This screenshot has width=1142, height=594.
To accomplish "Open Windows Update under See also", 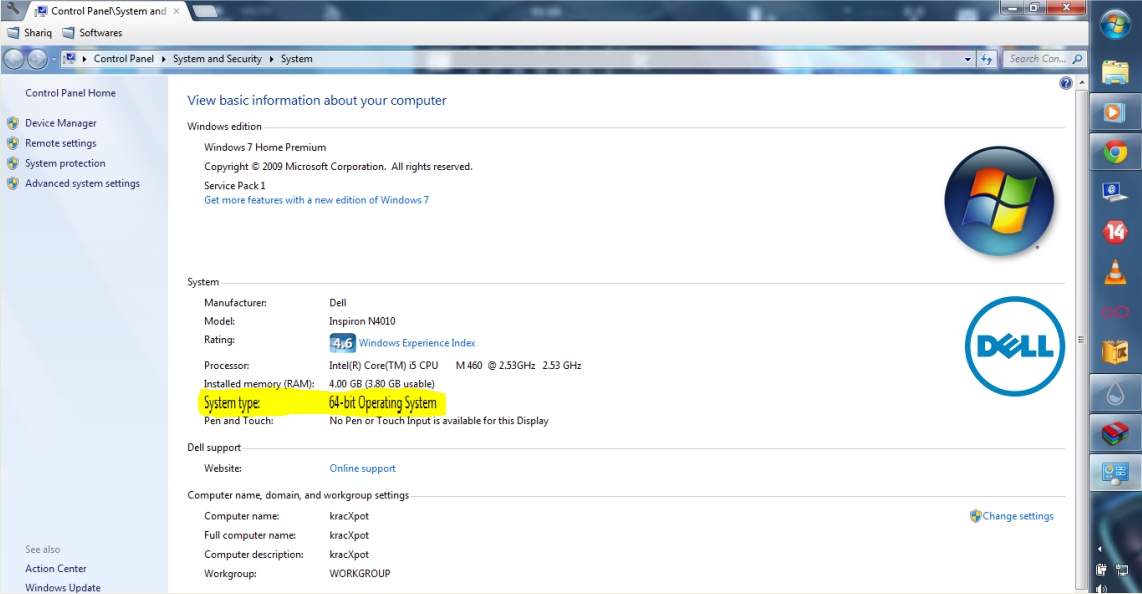I will tap(63, 588).
